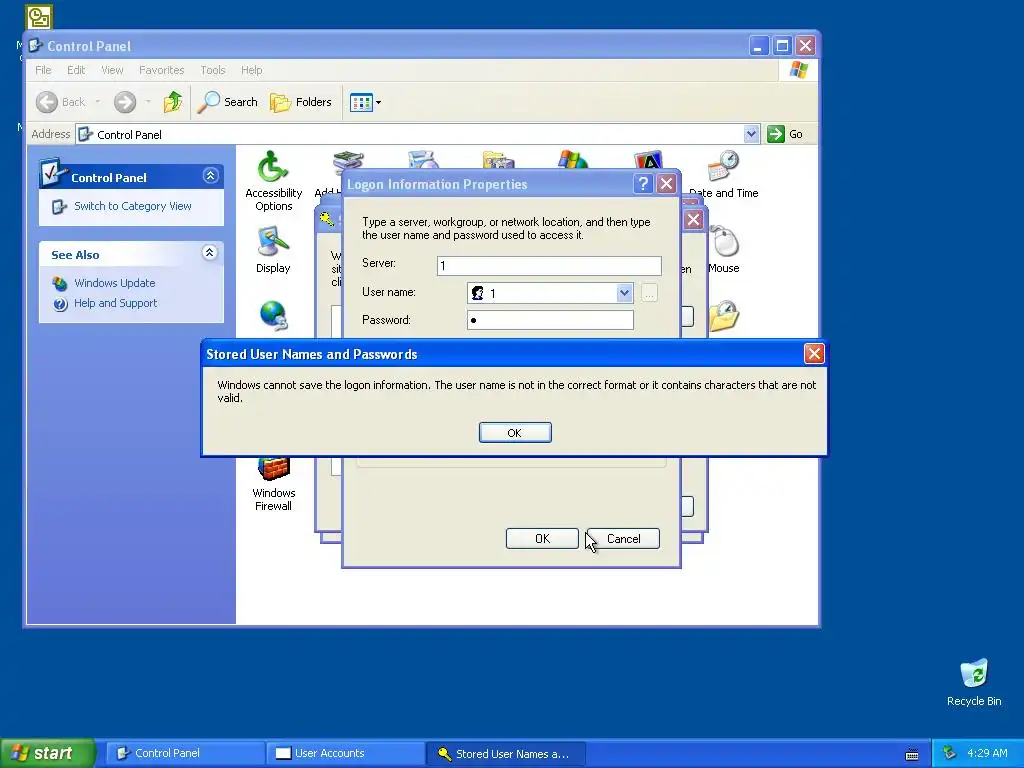Viewport: 1024px width, 768px height.
Task: Cancel the Logon Information Properties dialog
Action: coord(623,538)
